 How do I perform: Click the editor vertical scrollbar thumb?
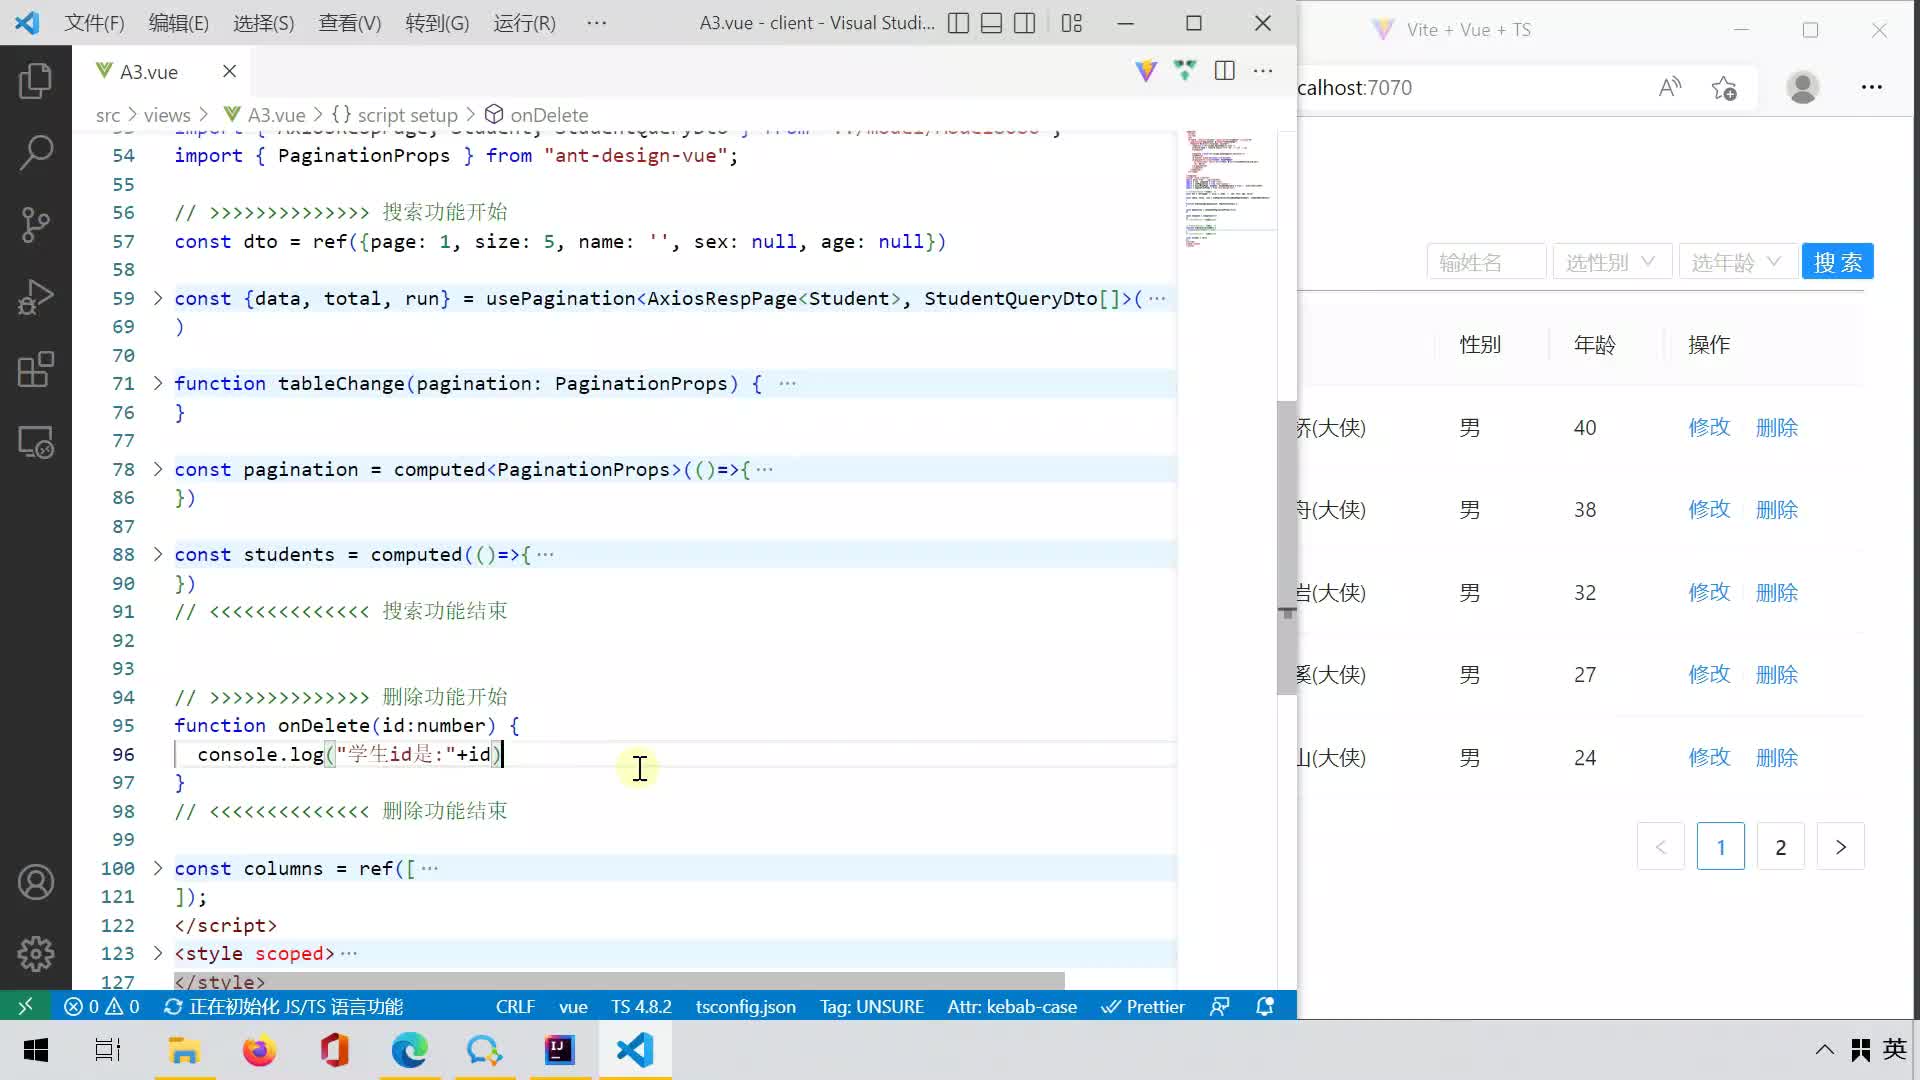click(1287, 548)
